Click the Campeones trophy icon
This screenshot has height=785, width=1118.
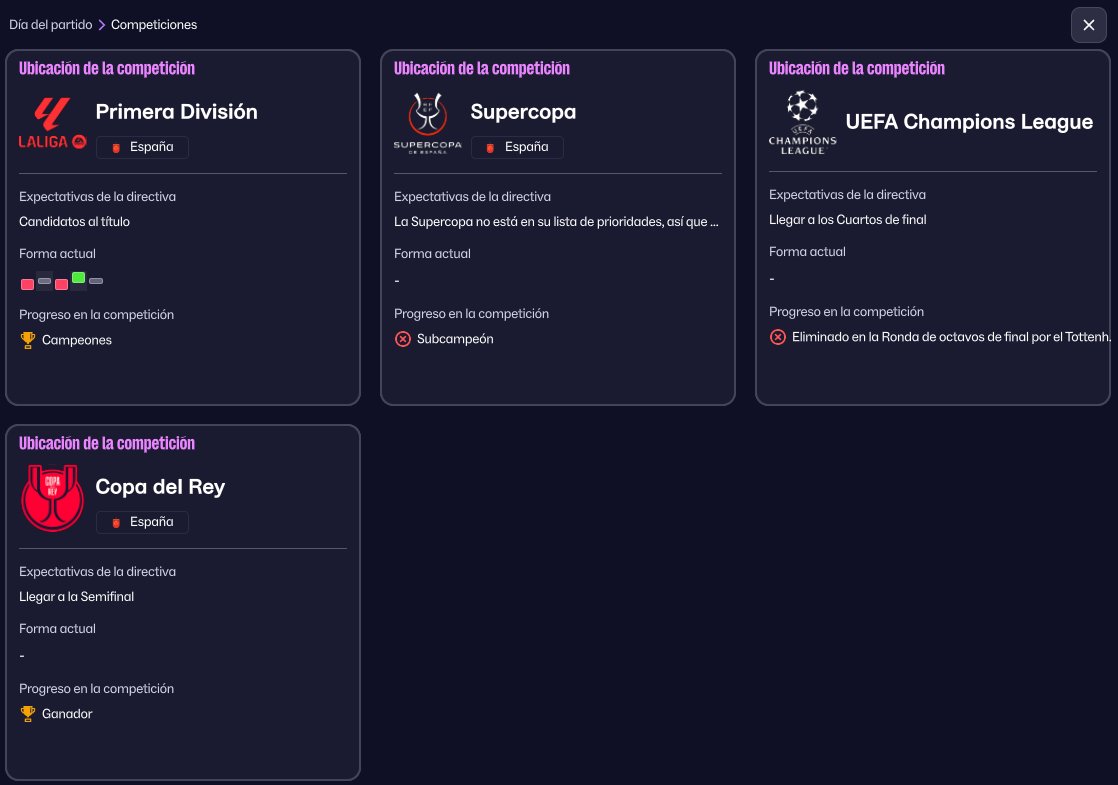coord(27,340)
